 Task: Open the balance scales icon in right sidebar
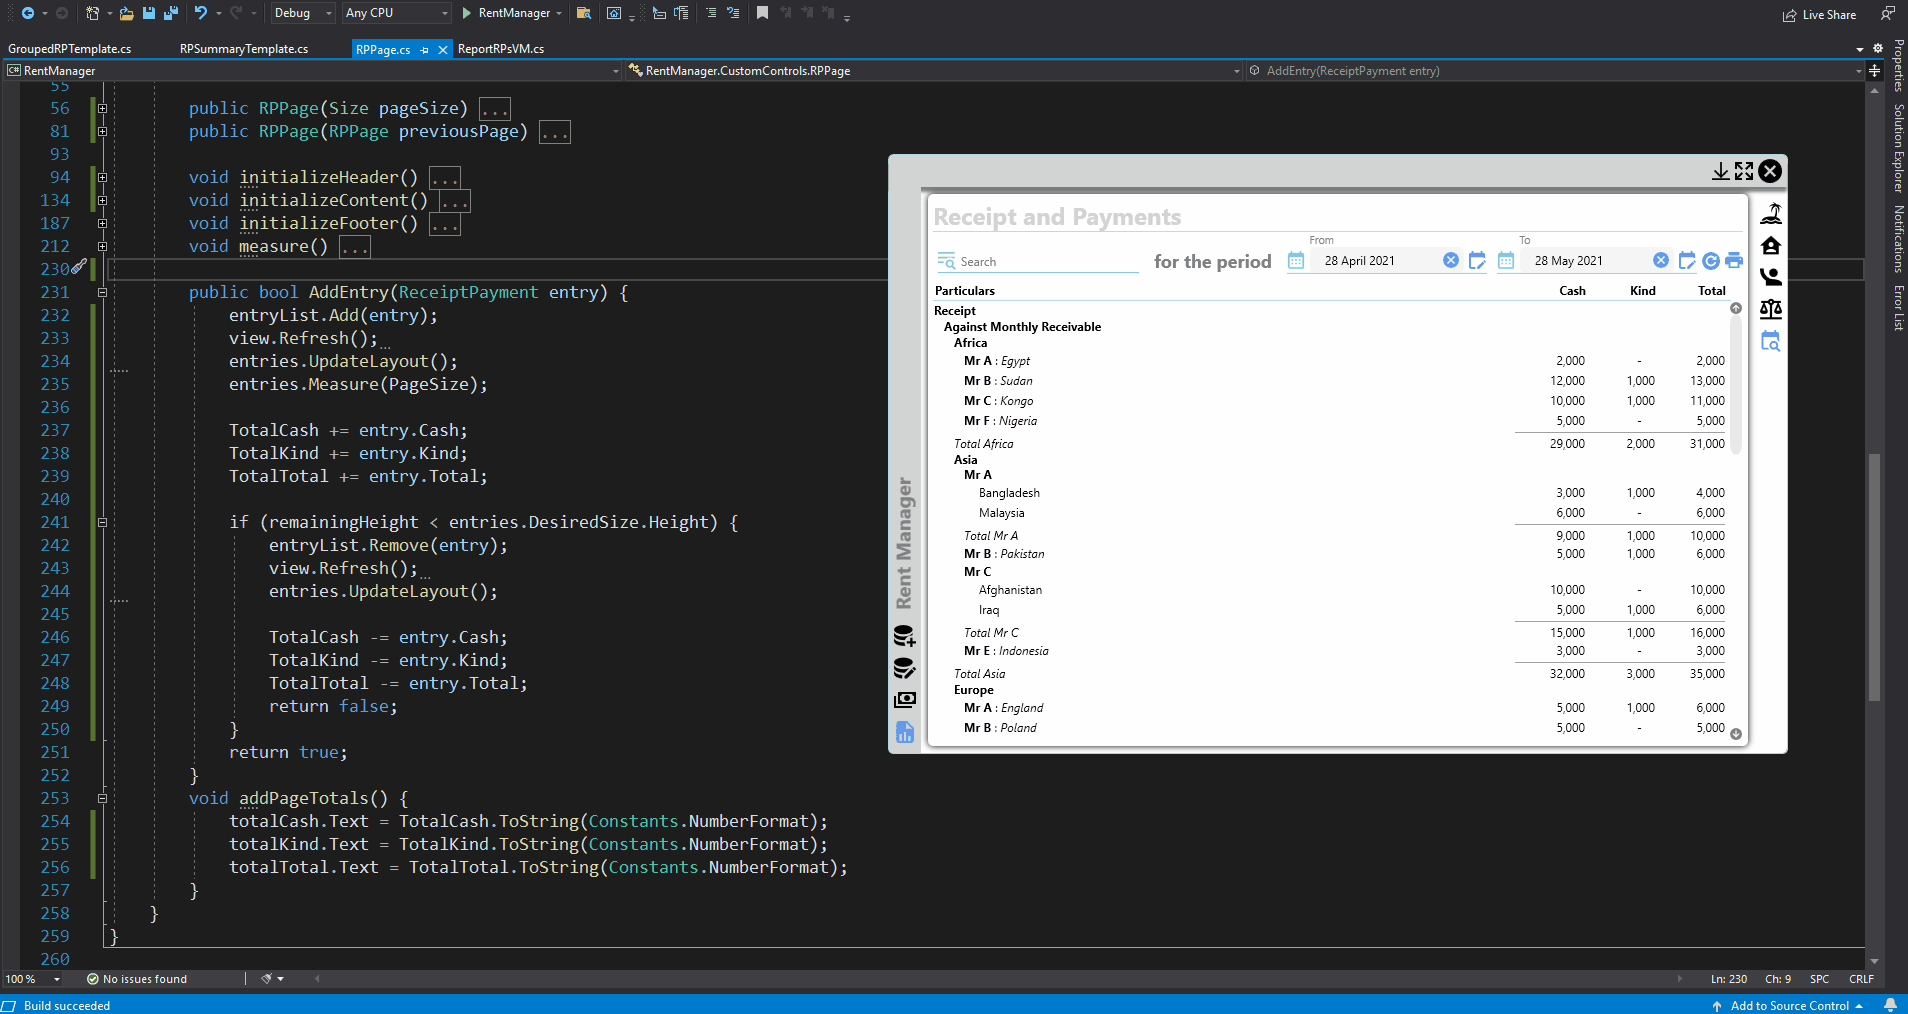(x=1771, y=309)
